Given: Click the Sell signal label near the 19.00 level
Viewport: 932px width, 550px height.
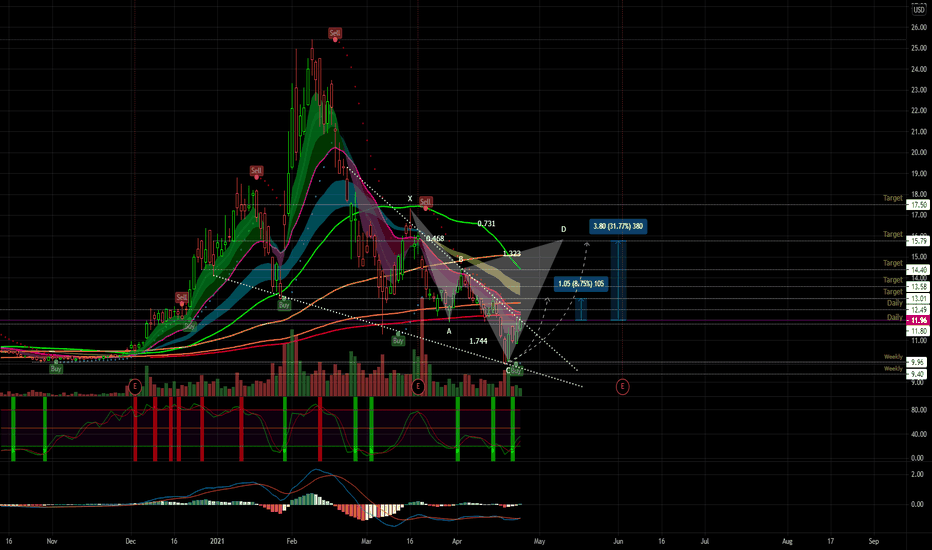Looking at the screenshot, I should point(256,171).
